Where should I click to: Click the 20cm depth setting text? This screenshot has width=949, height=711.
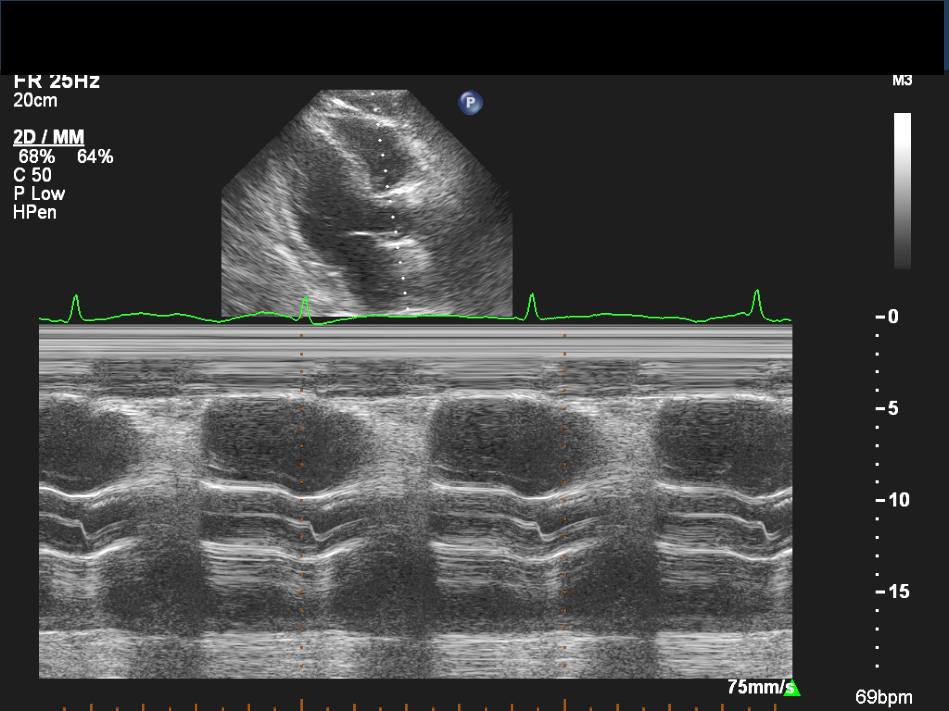pos(35,101)
